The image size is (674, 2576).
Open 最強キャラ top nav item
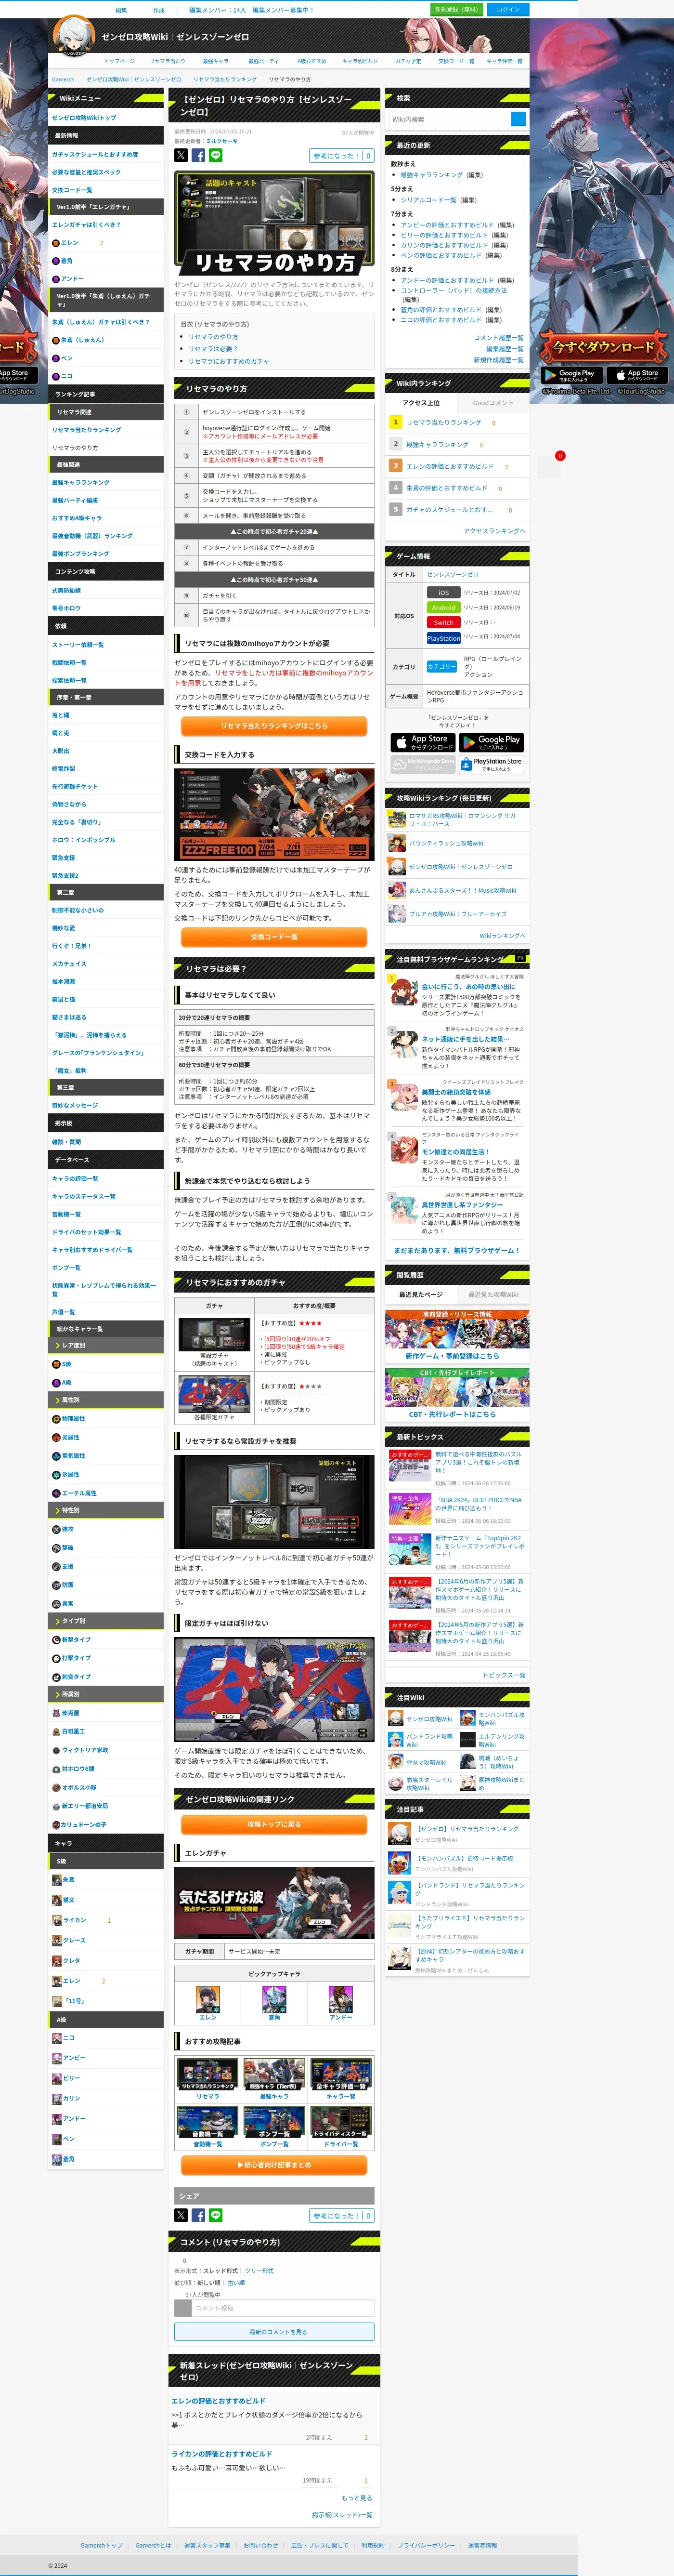tap(215, 61)
